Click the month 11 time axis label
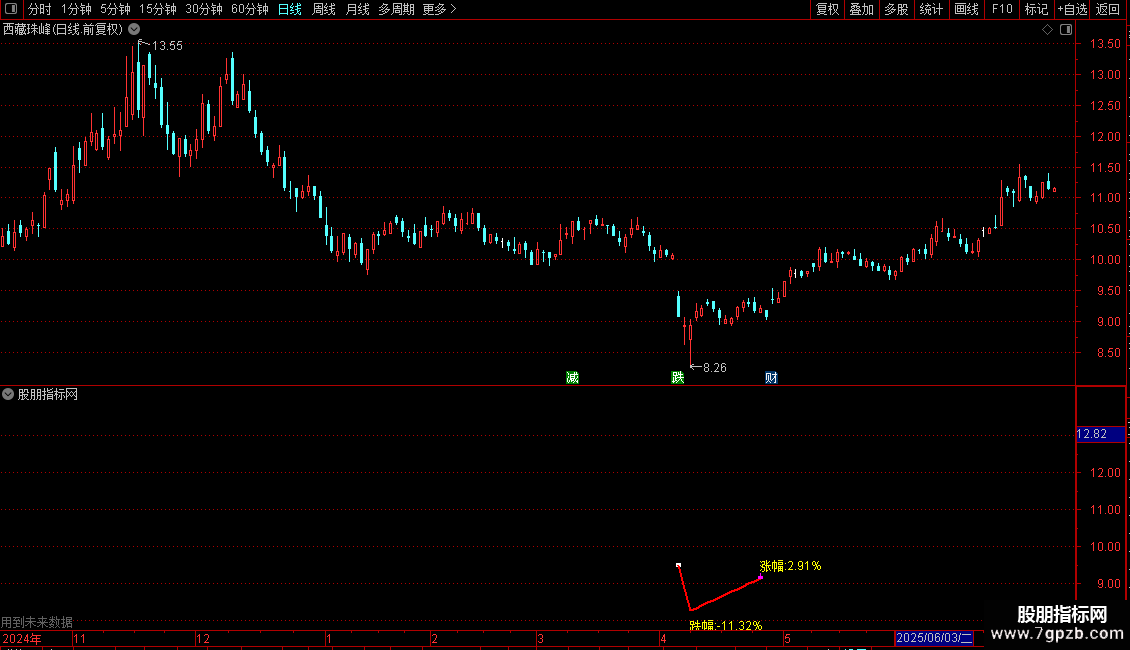This screenshot has width=1130, height=650. (x=79, y=639)
